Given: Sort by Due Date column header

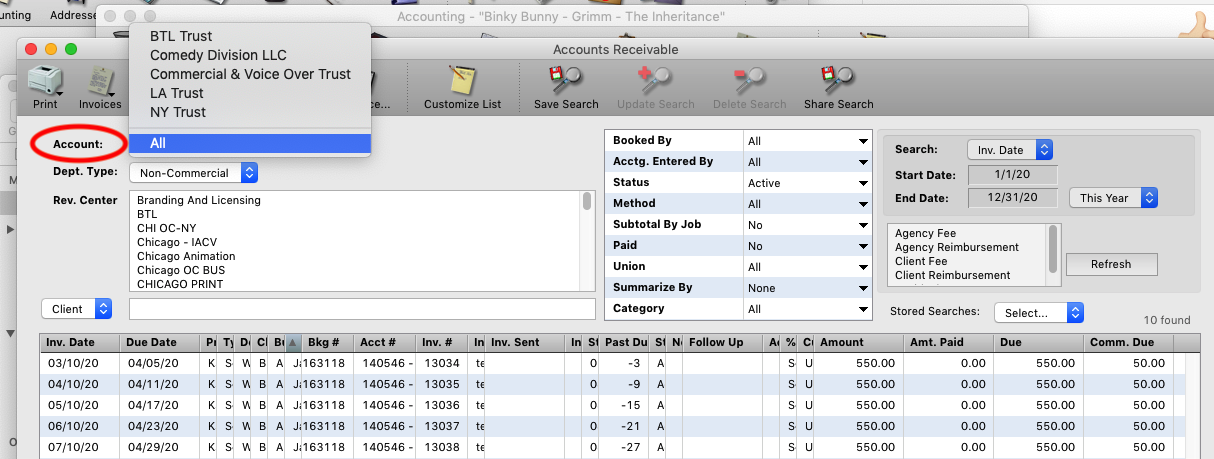Looking at the screenshot, I should click(161, 342).
